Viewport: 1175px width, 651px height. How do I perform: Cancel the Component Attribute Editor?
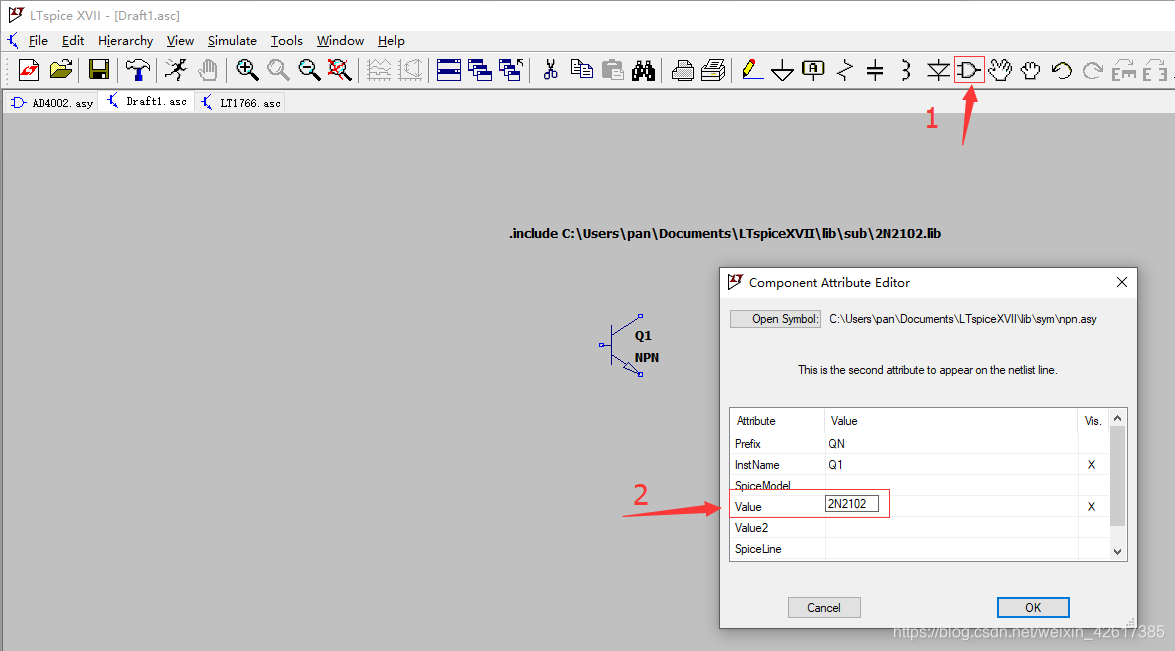(824, 608)
